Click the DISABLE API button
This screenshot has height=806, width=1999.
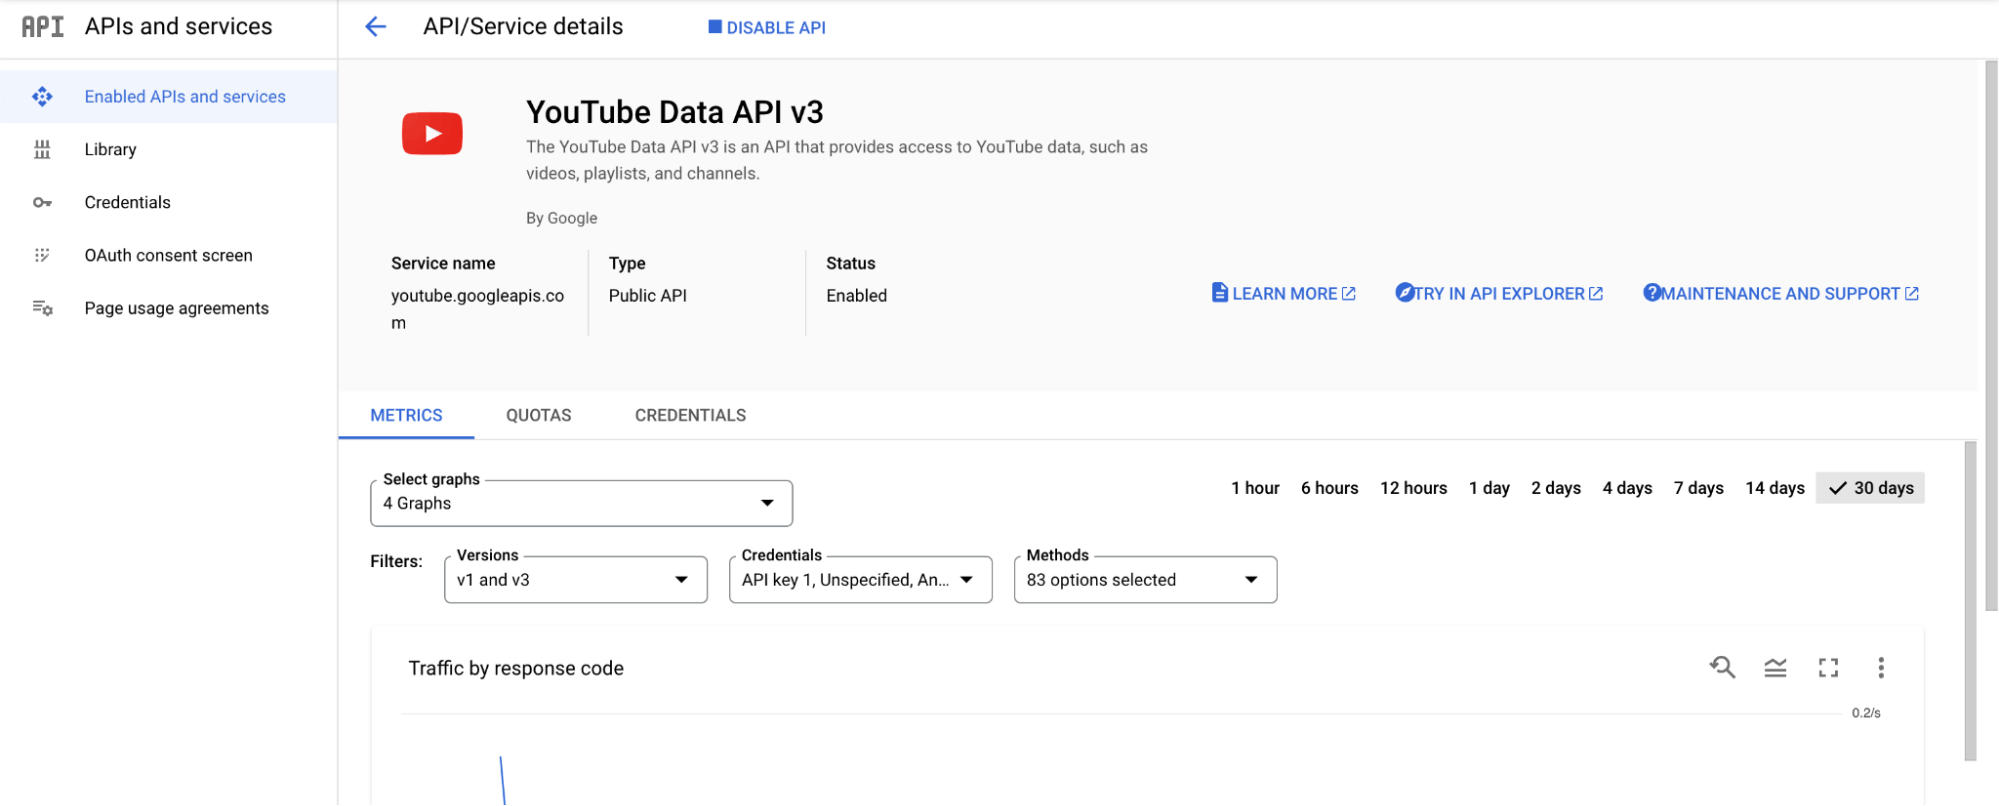tap(767, 28)
